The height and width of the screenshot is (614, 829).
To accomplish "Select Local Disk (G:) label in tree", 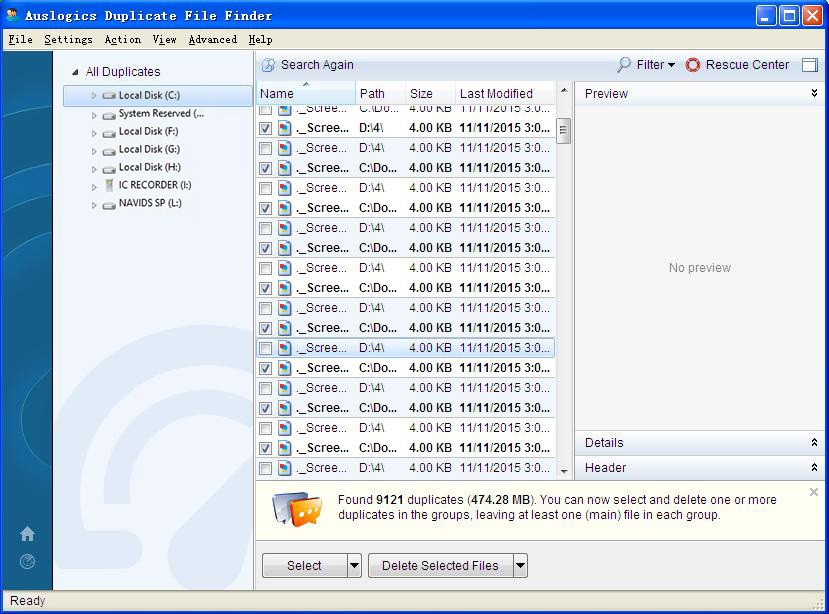I will point(149,149).
